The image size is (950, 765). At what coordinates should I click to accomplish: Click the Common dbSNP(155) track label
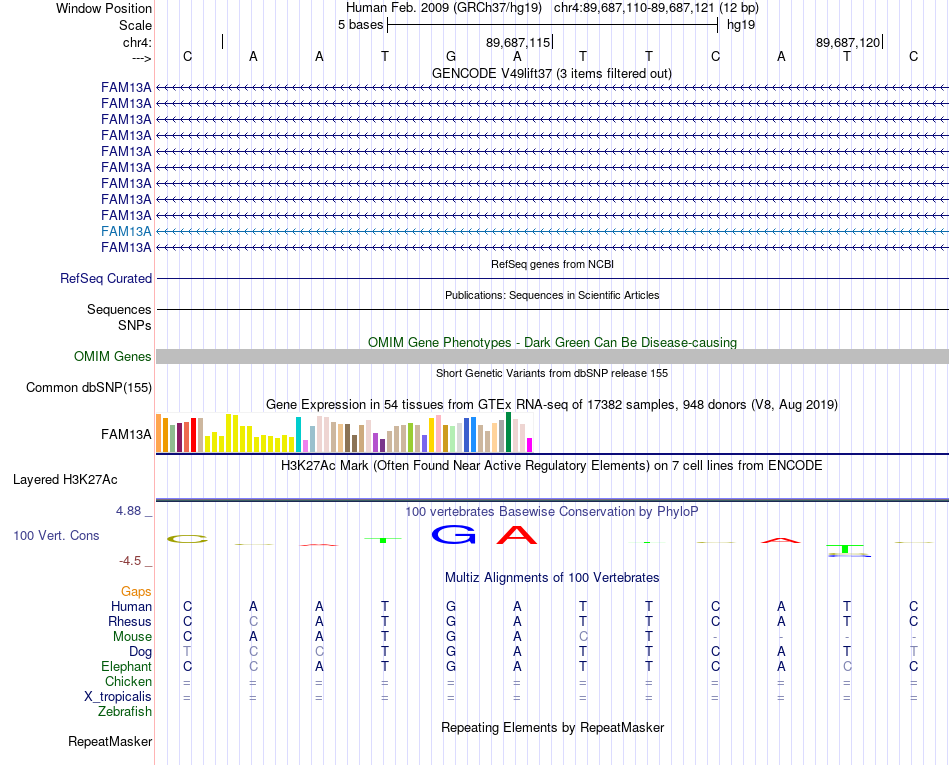click(88, 388)
